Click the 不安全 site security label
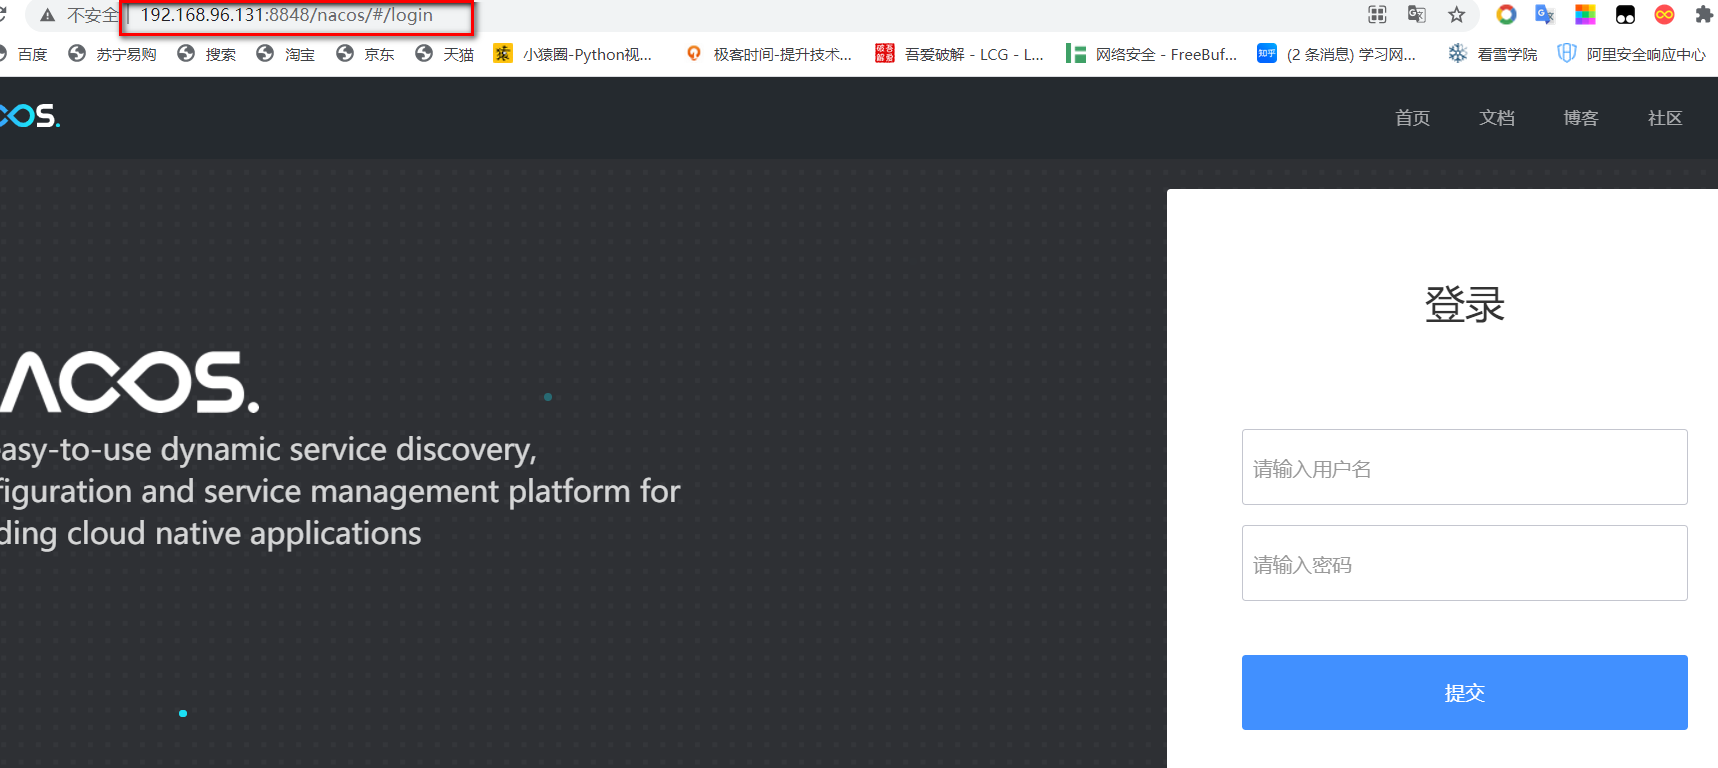 click(92, 15)
